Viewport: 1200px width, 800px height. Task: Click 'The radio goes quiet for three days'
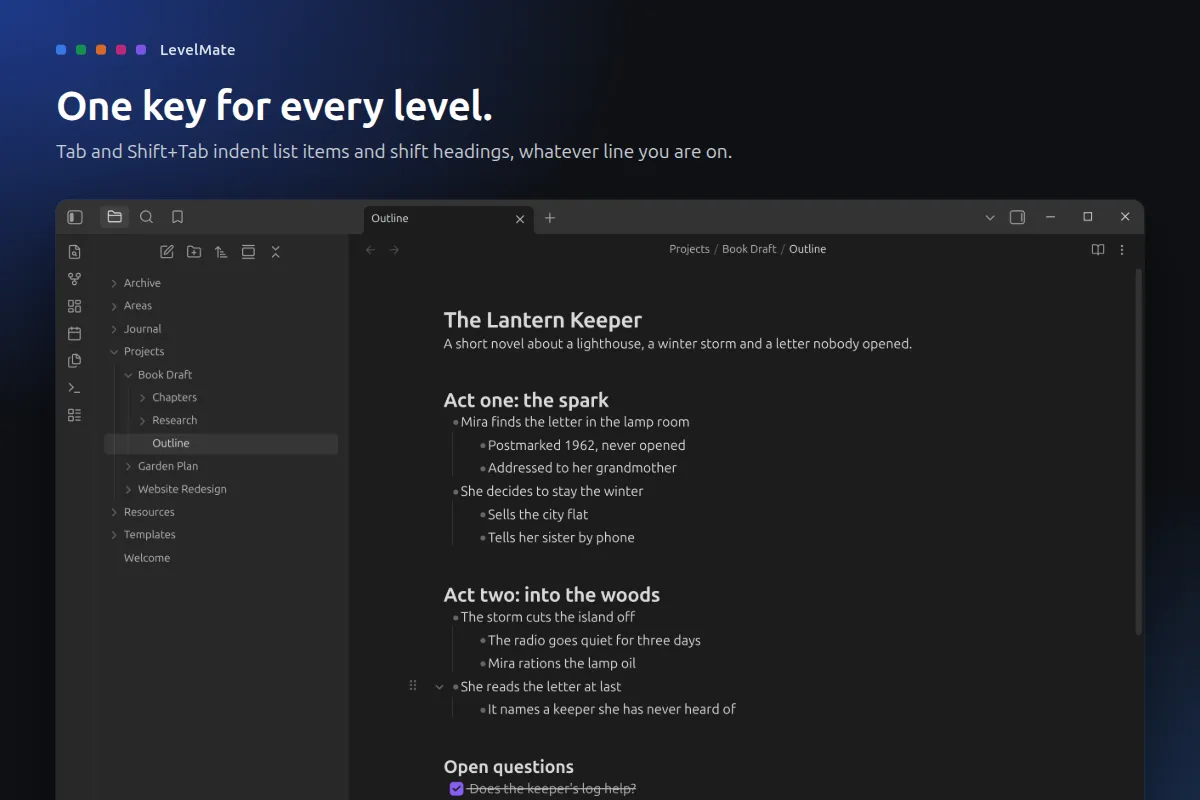[594, 640]
